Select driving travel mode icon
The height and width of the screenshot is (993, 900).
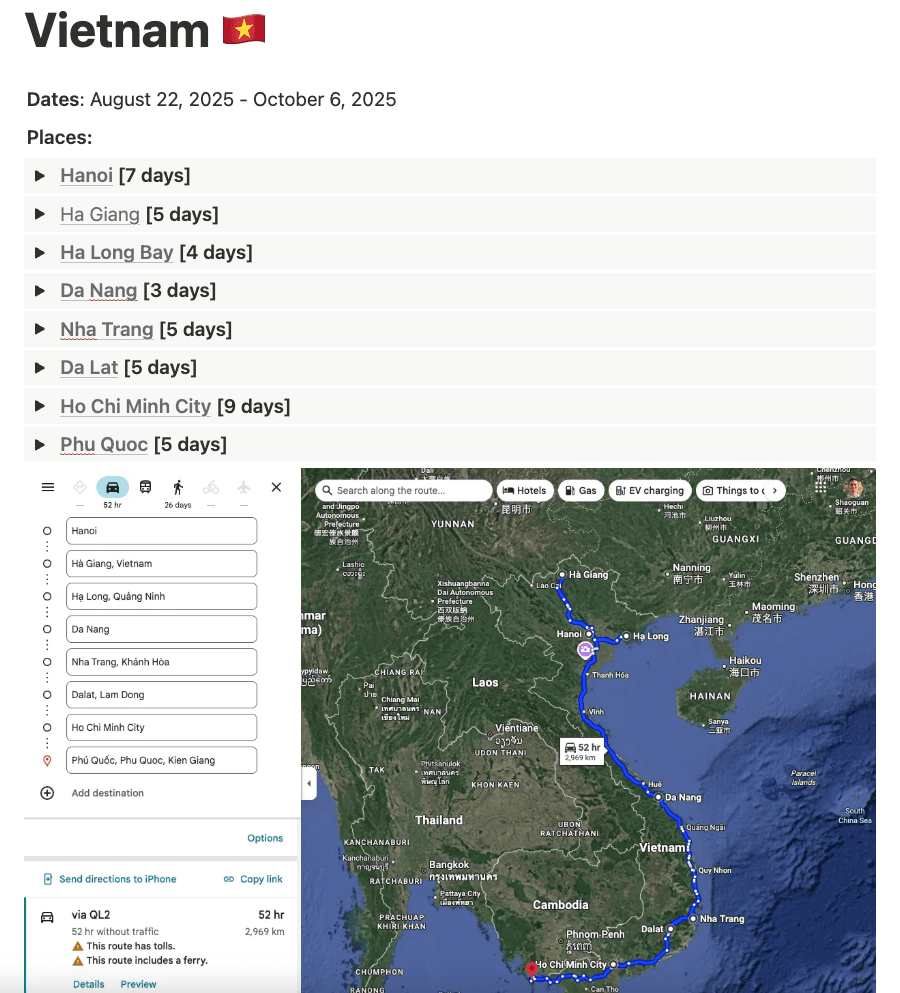tap(113, 487)
